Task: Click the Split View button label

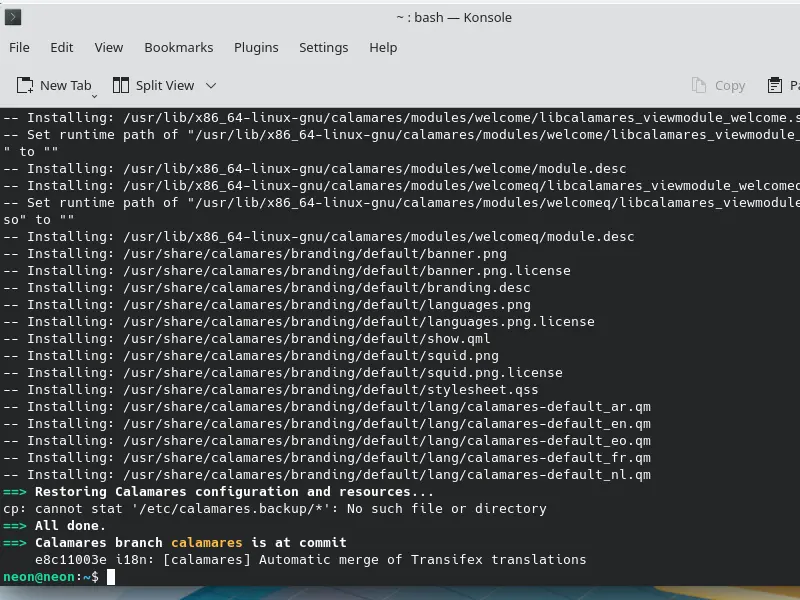Action: 165,85
